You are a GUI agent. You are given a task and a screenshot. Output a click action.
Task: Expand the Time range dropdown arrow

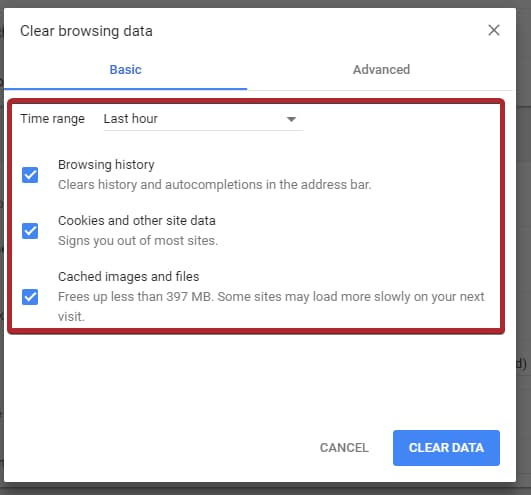[291, 119]
